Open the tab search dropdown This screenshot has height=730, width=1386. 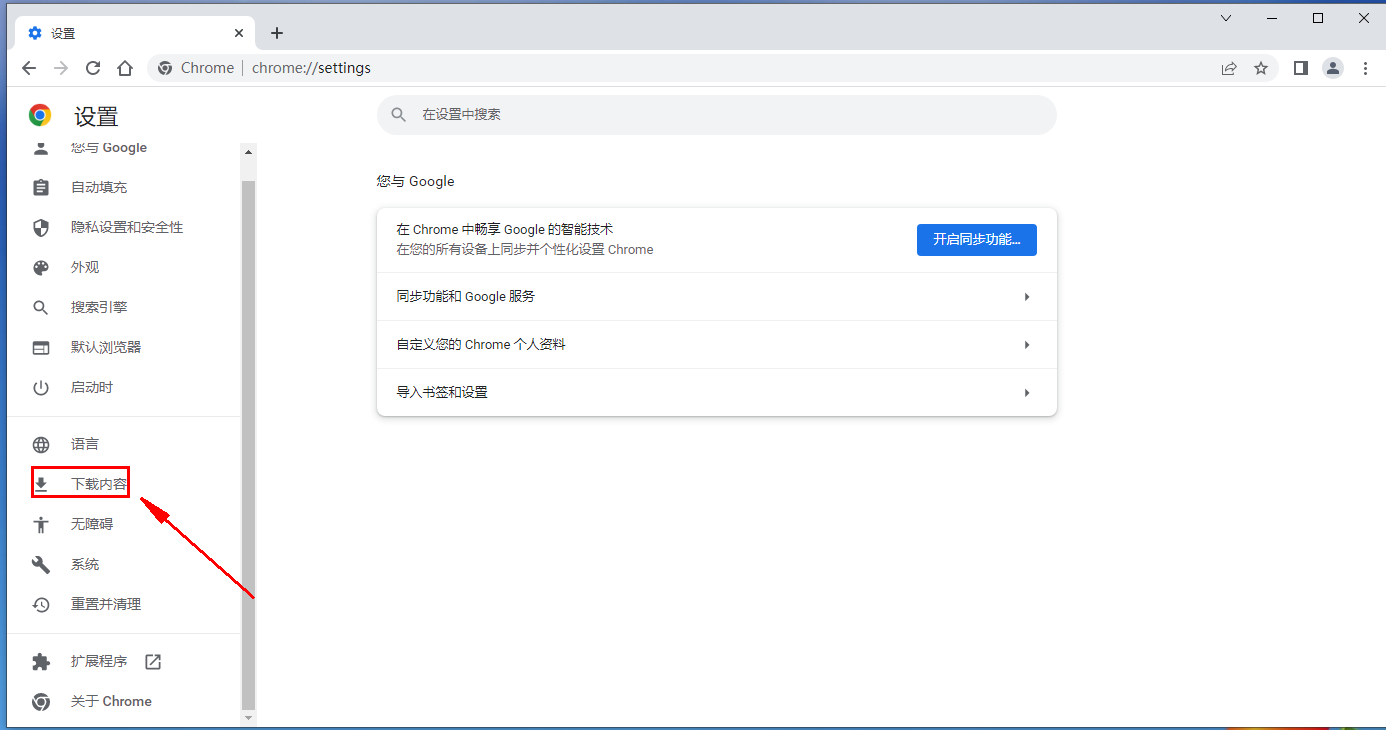[1227, 18]
